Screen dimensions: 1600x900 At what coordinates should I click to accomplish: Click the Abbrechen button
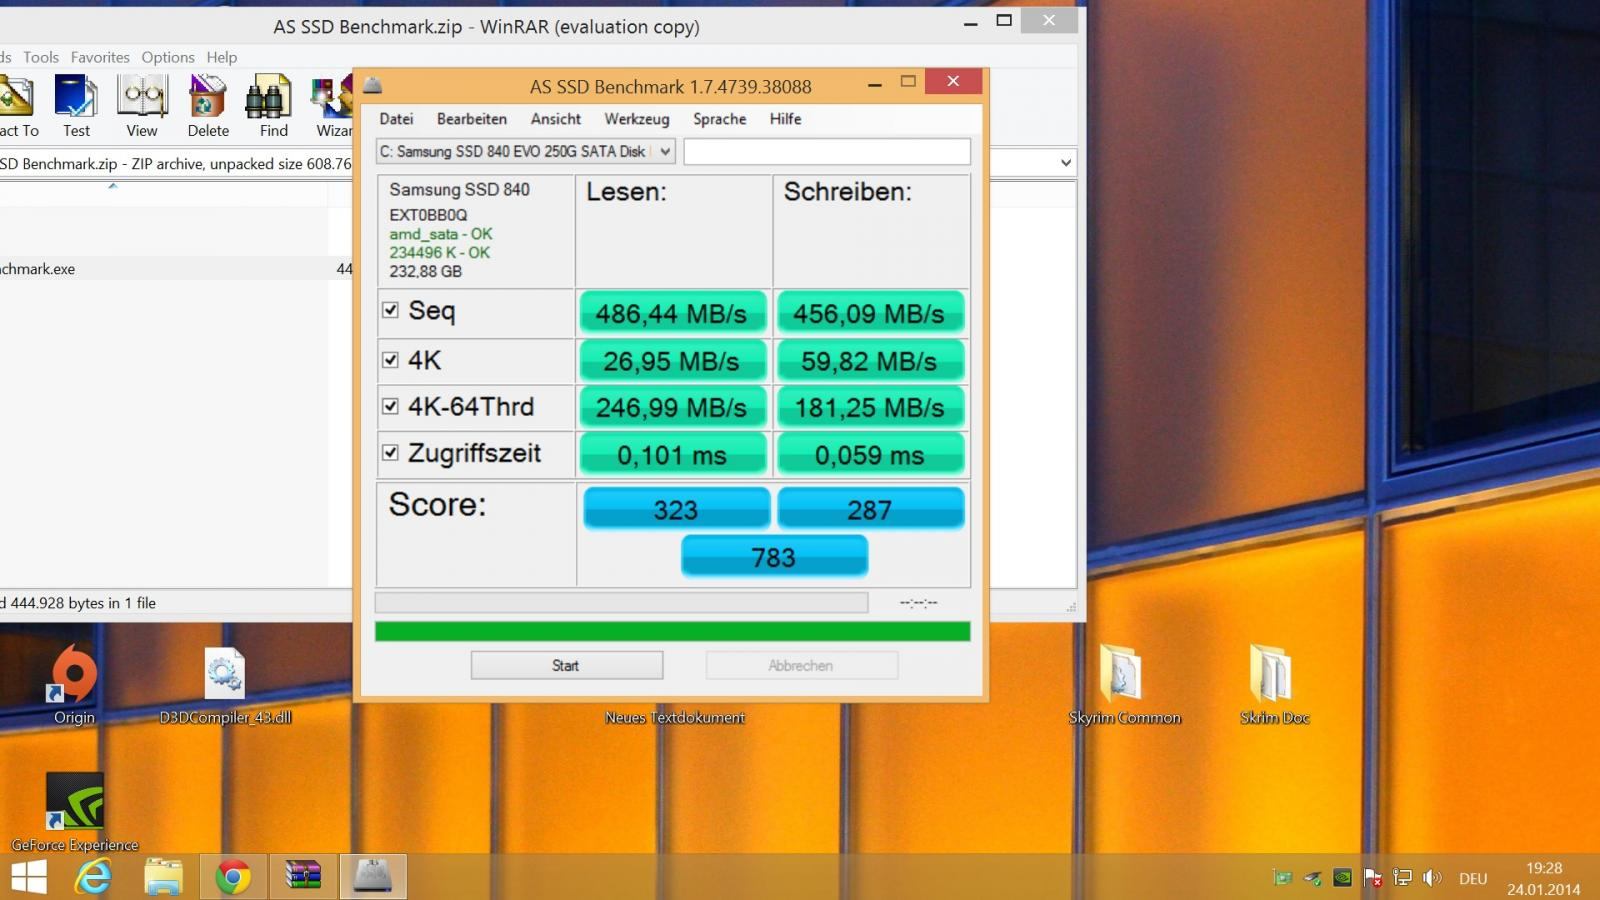pyautogui.click(x=801, y=665)
